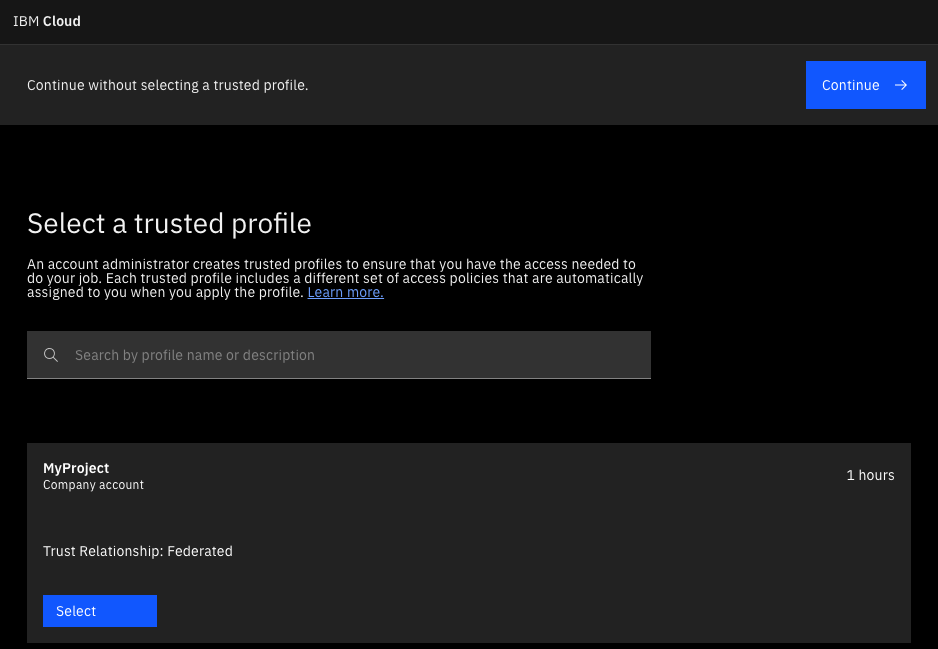Click the Select a trusted profile heading
Screen dimensions: 938x649
pos(169,224)
